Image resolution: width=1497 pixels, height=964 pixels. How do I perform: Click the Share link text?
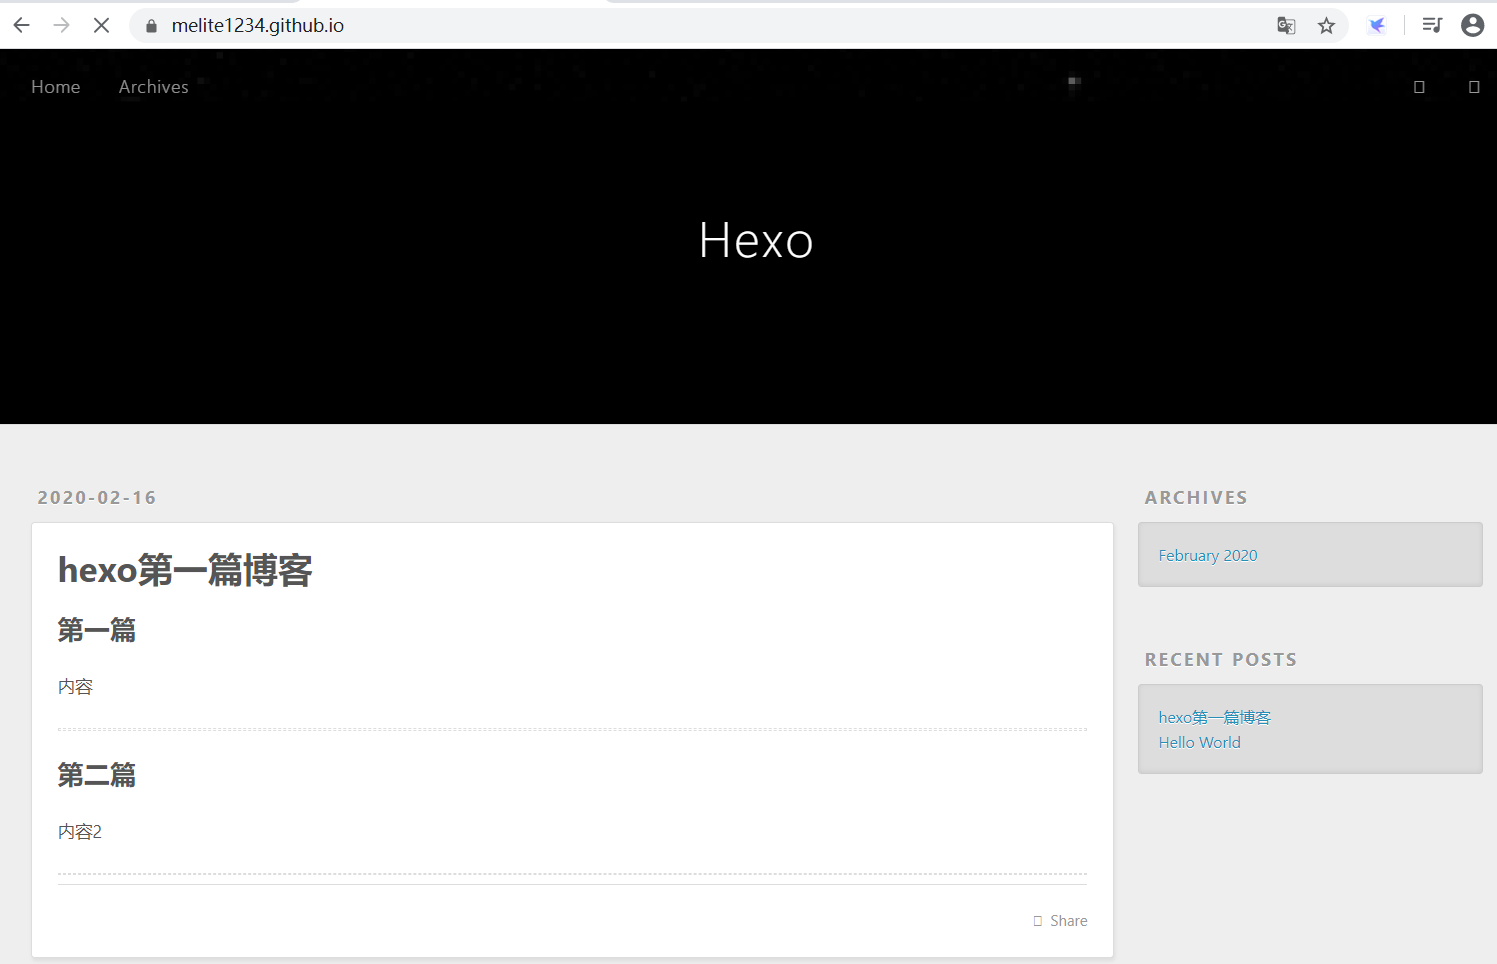point(1069,921)
